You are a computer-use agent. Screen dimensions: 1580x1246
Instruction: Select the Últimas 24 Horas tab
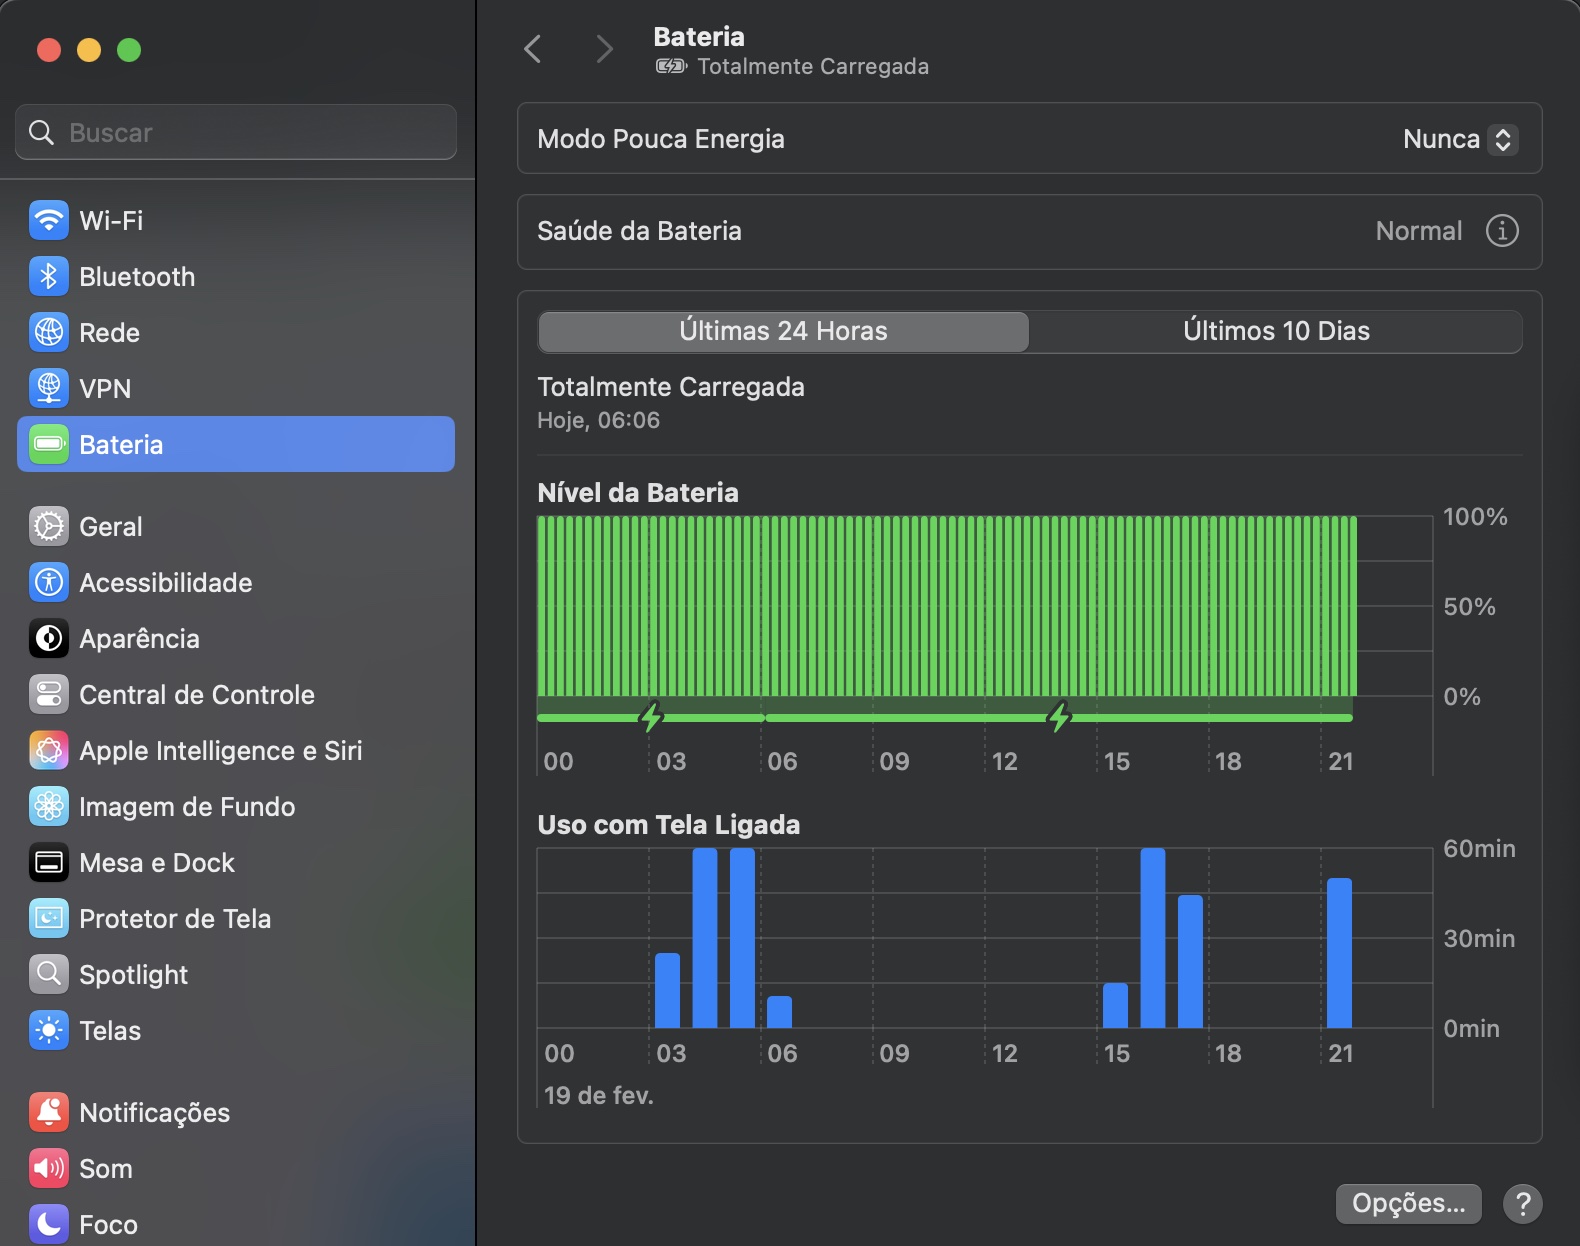783,331
